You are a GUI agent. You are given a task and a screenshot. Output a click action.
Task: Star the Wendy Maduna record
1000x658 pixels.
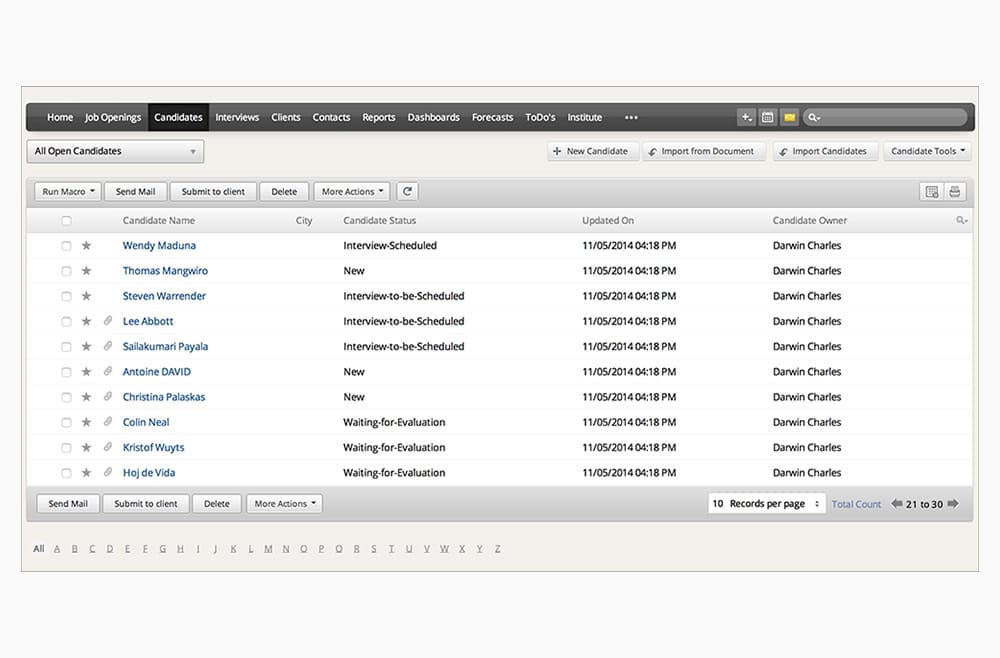(86, 245)
